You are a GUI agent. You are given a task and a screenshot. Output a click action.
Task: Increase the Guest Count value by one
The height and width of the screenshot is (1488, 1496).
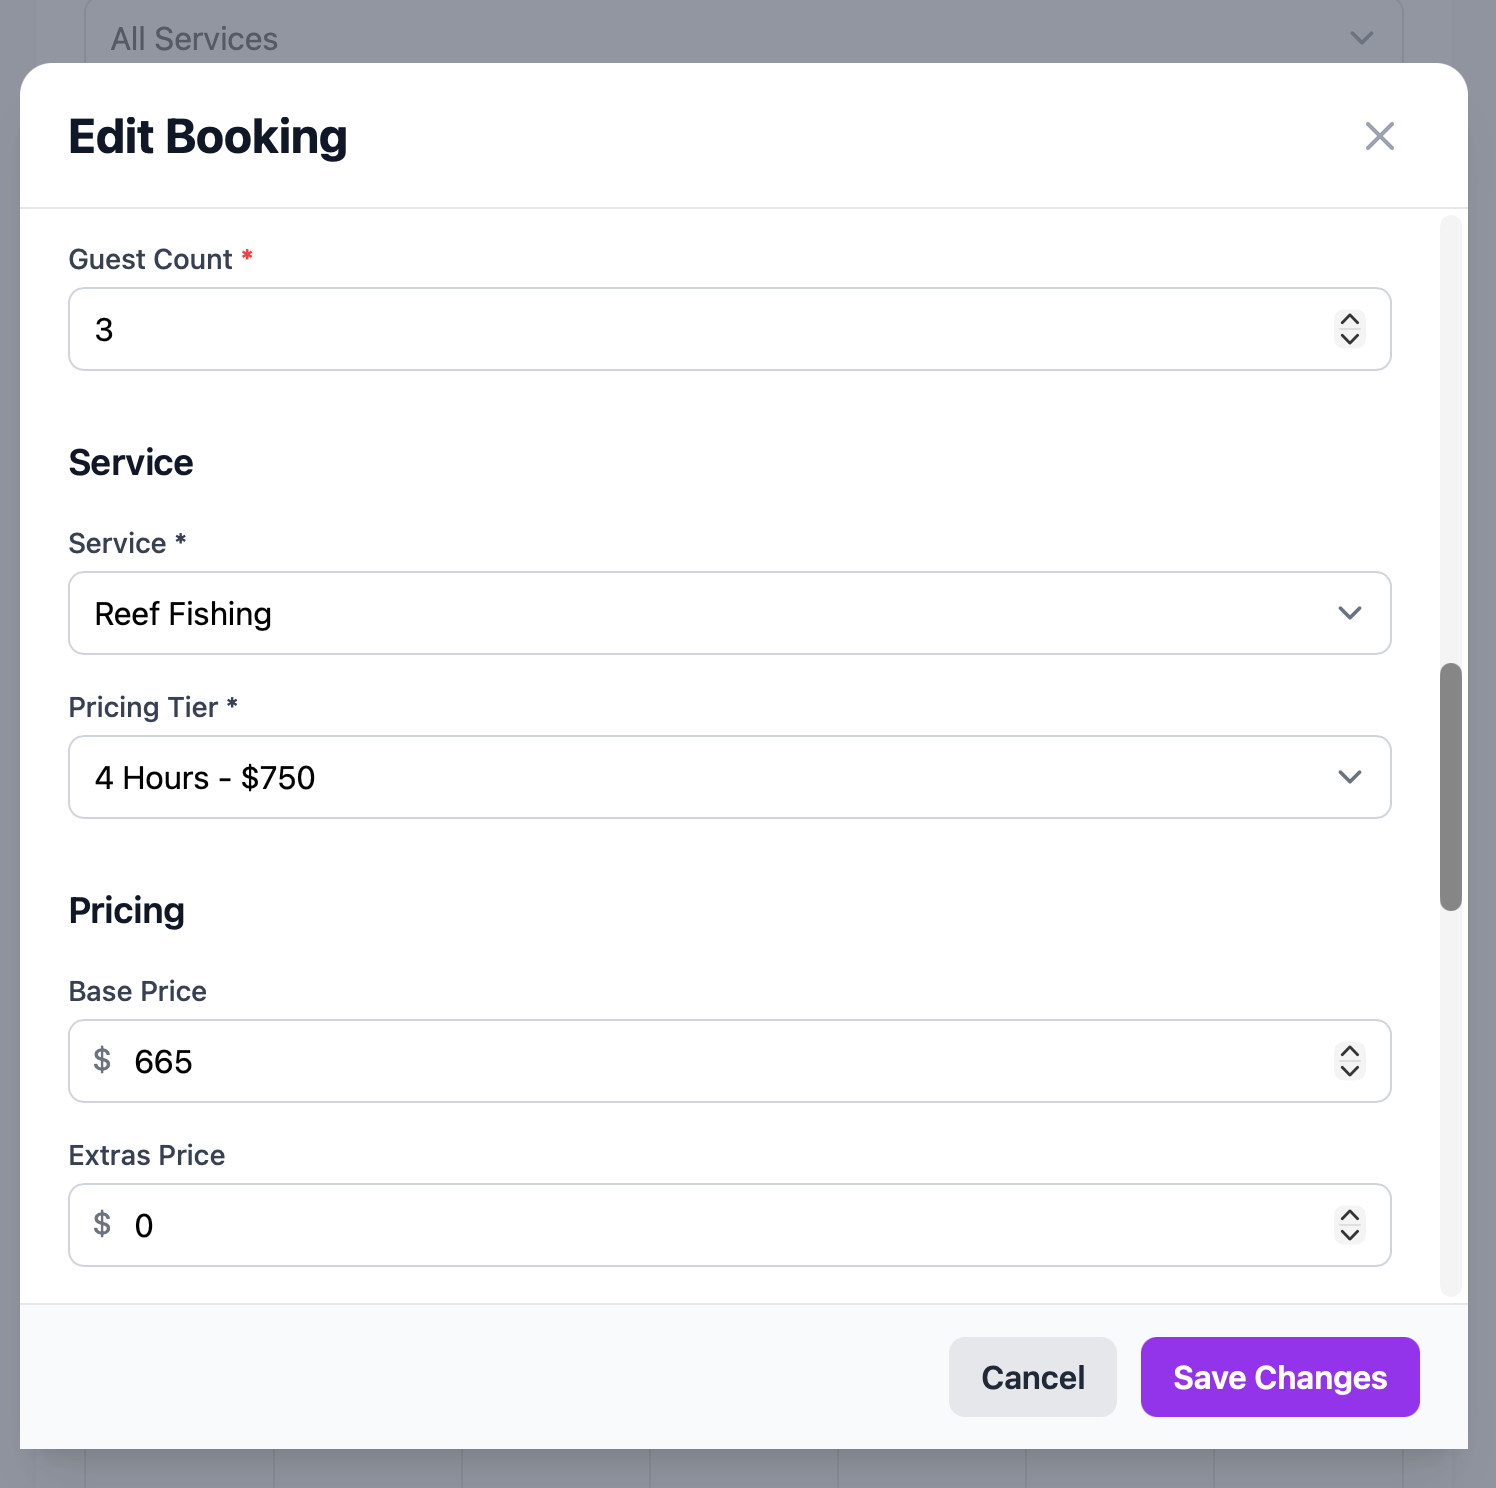pyautogui.click(x=1349, y=320)
